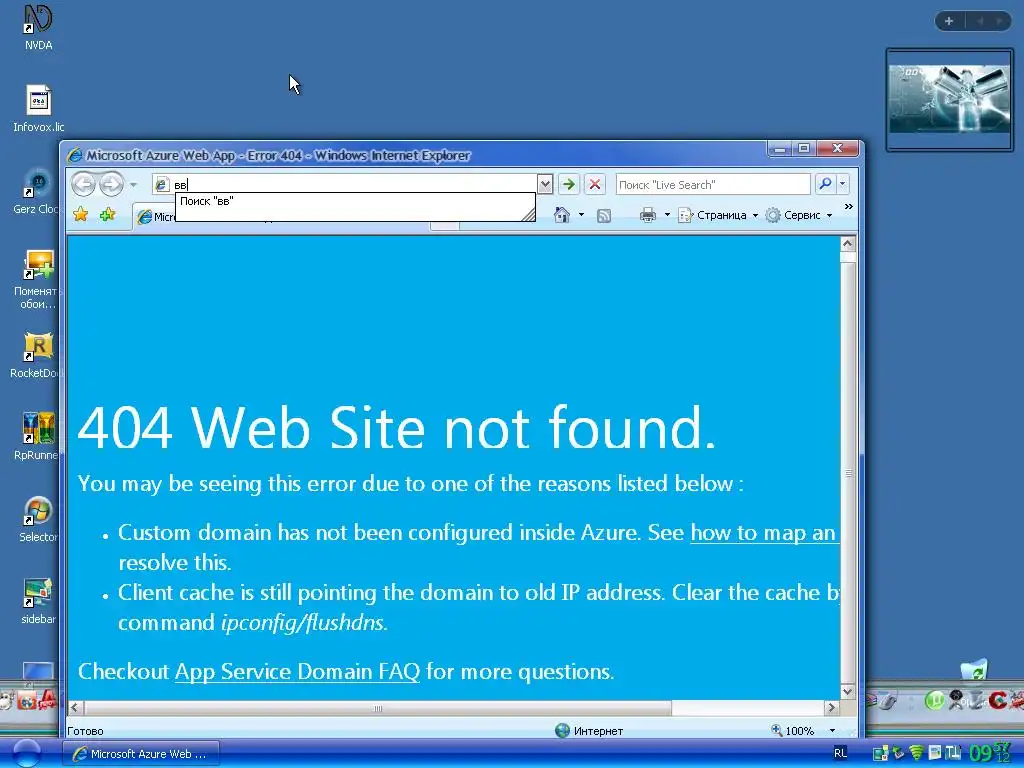This screenshot has width=1024, height=768.
Task: Click the sidebar gadget picture thumbnail
Action: 949,99
